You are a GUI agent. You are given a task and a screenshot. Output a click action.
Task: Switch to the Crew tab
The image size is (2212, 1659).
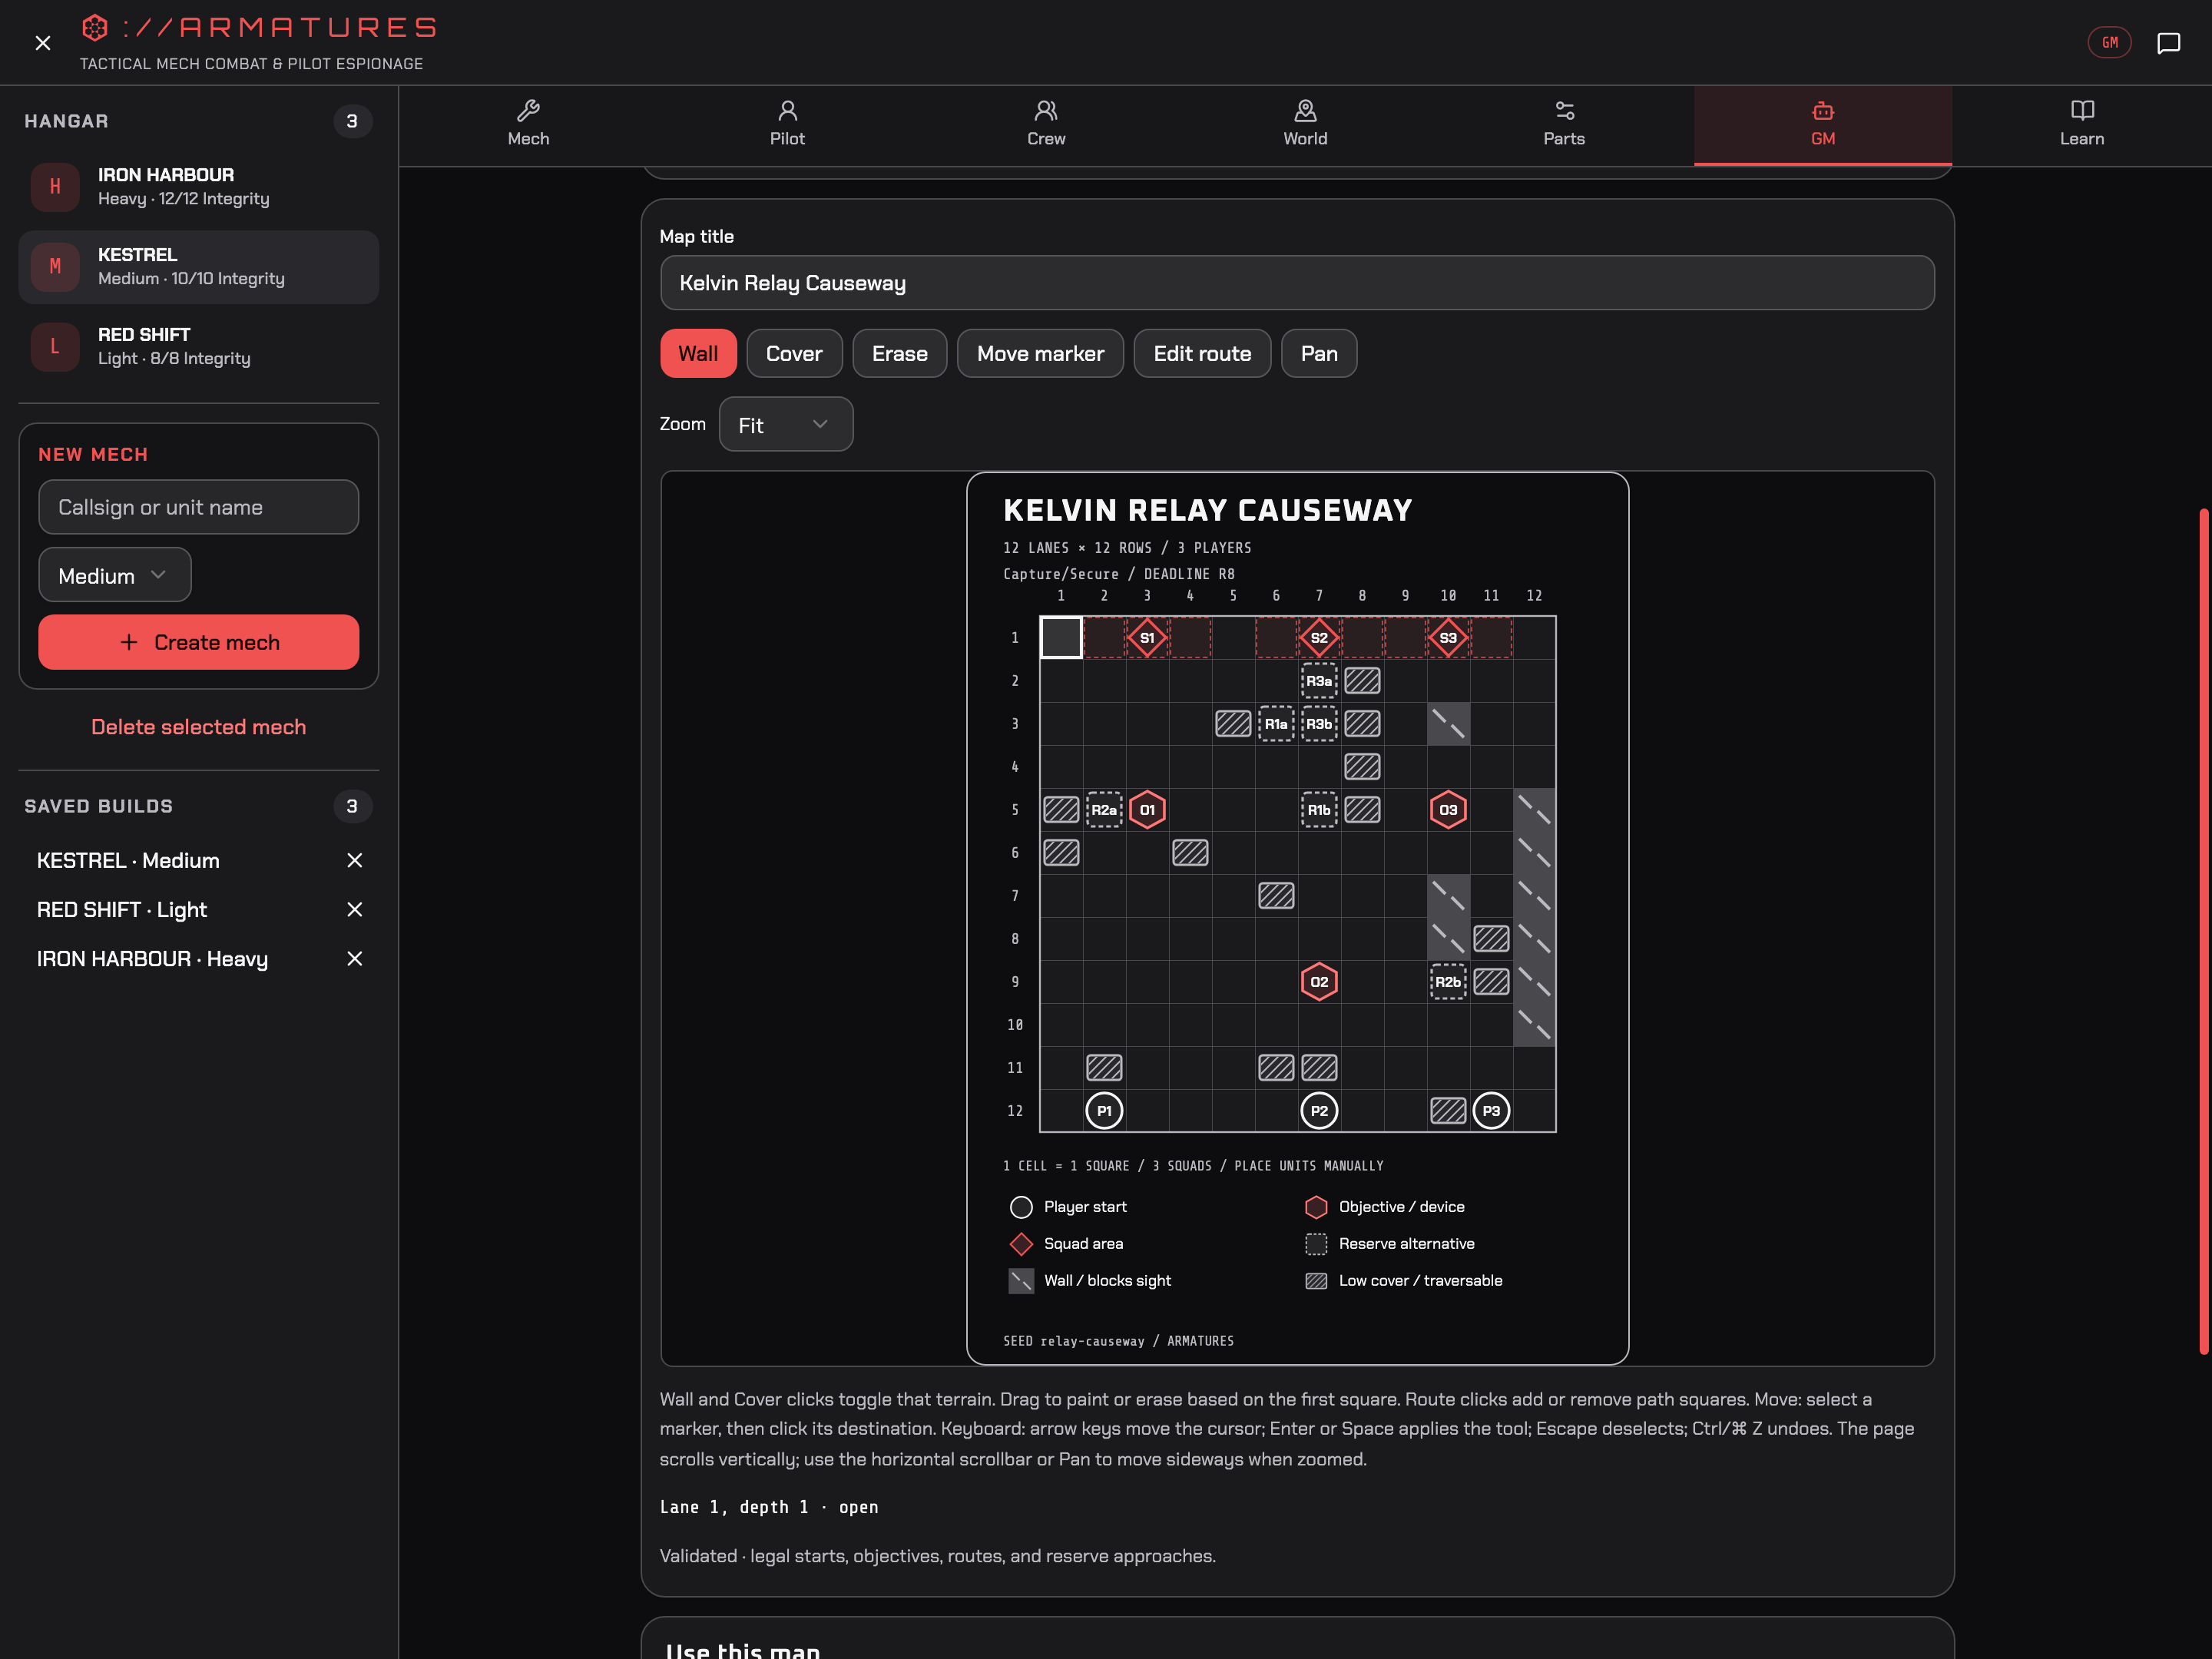point(1046,124)
